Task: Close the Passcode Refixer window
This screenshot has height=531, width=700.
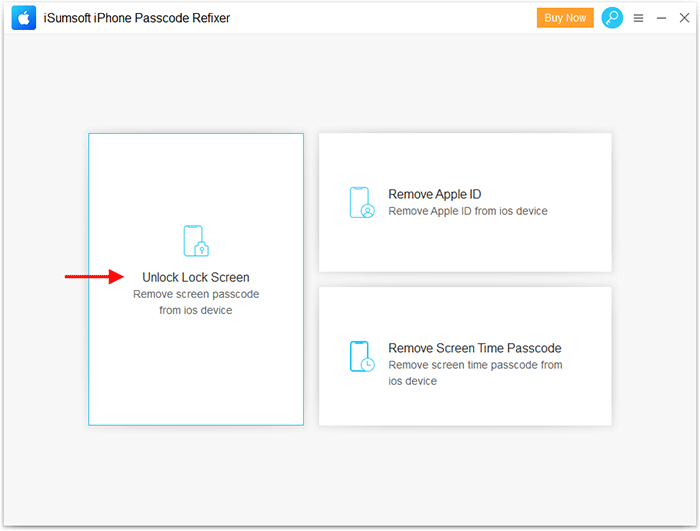Action: point(684,18)
